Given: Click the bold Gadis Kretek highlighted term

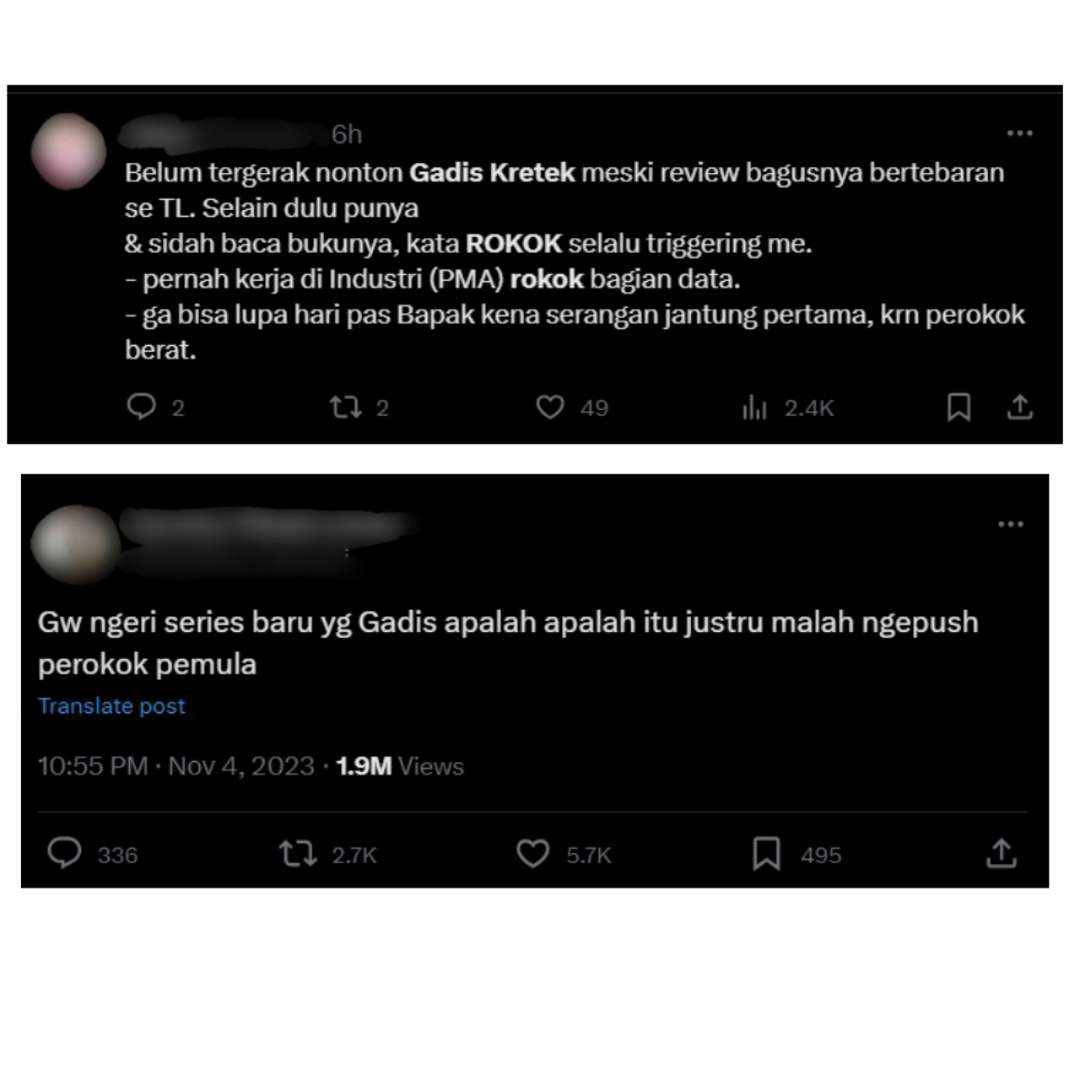Looking at the screenshot, I should click(x=492, y=172).
